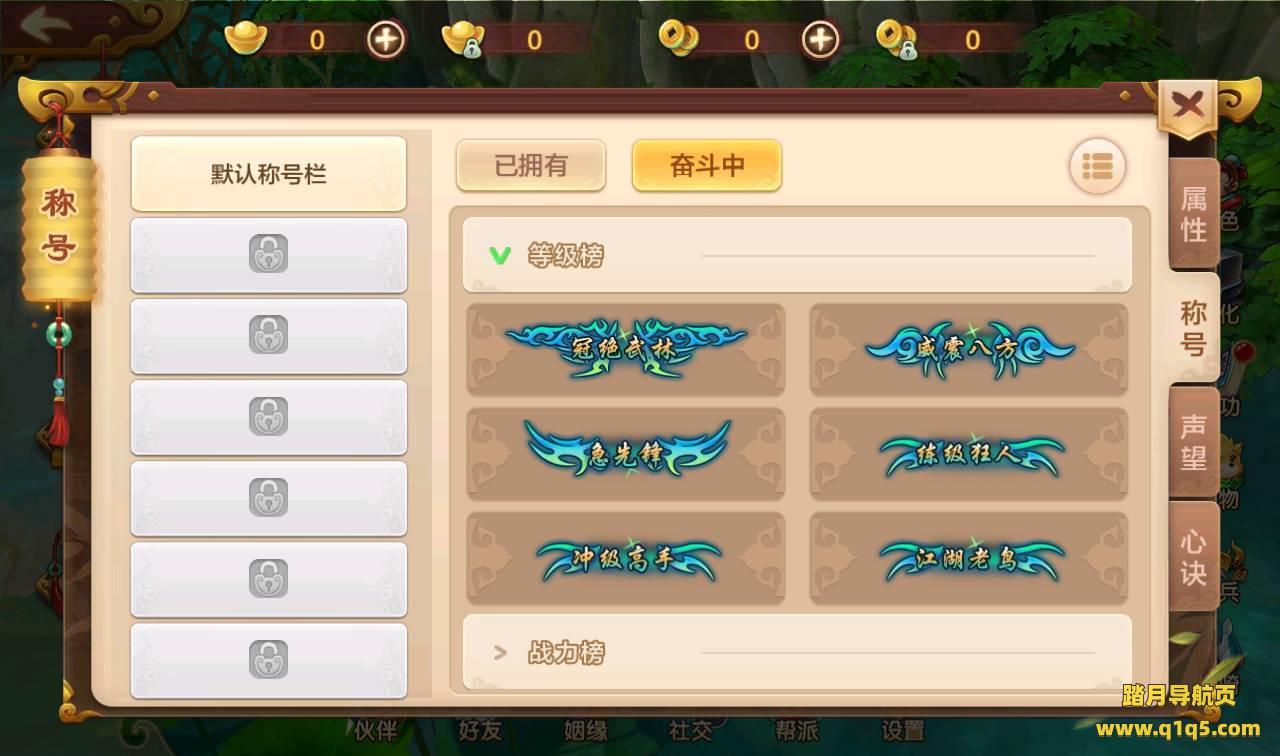Select the 默认称号栏 button

[x=269, y=174]
